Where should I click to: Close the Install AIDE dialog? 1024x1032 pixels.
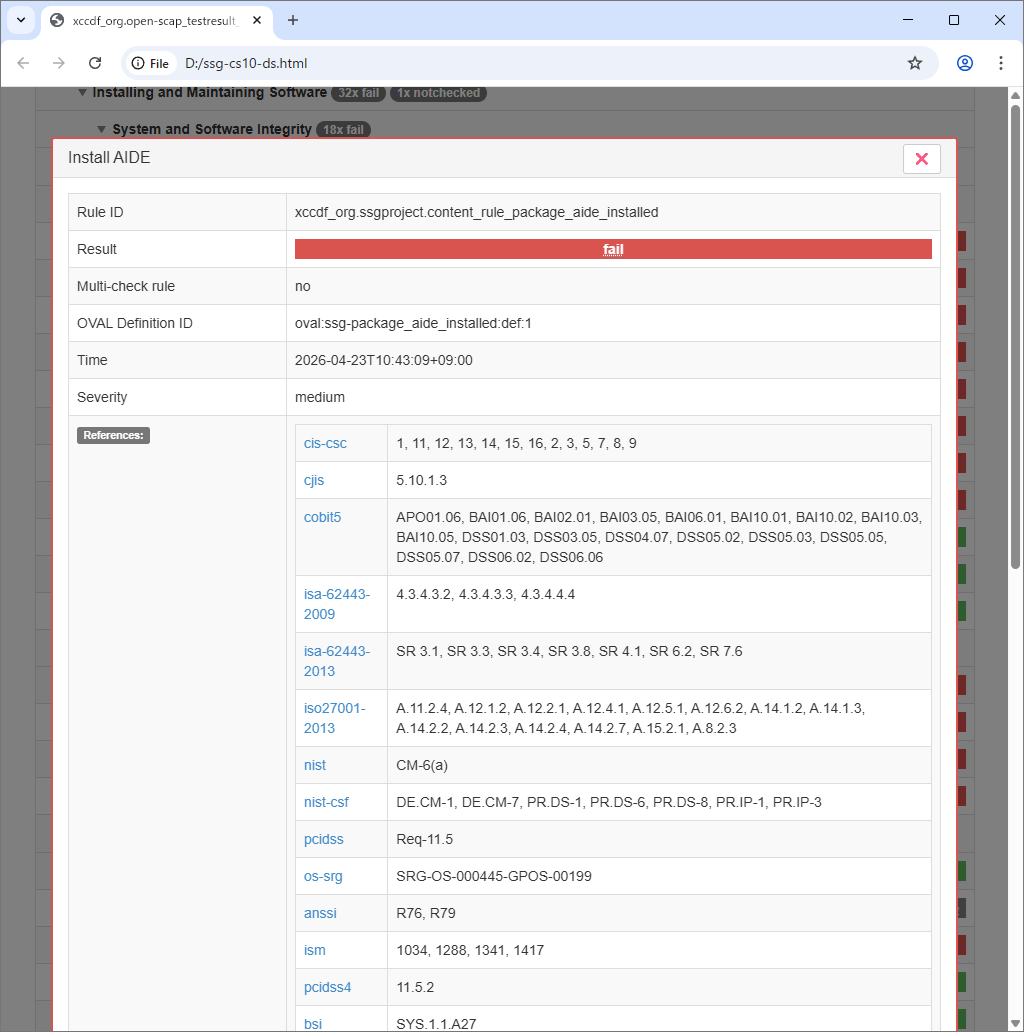tap(921, 159)
